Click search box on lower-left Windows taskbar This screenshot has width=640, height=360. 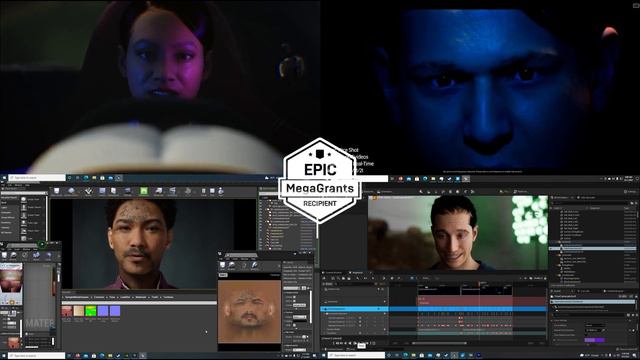coord(37,356)
